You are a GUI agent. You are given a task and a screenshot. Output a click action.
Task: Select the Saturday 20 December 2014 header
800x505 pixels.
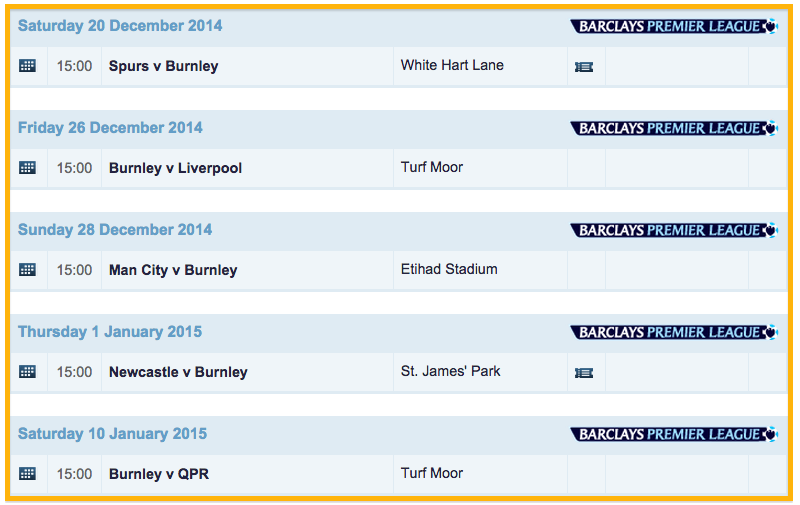coord(120,26)
